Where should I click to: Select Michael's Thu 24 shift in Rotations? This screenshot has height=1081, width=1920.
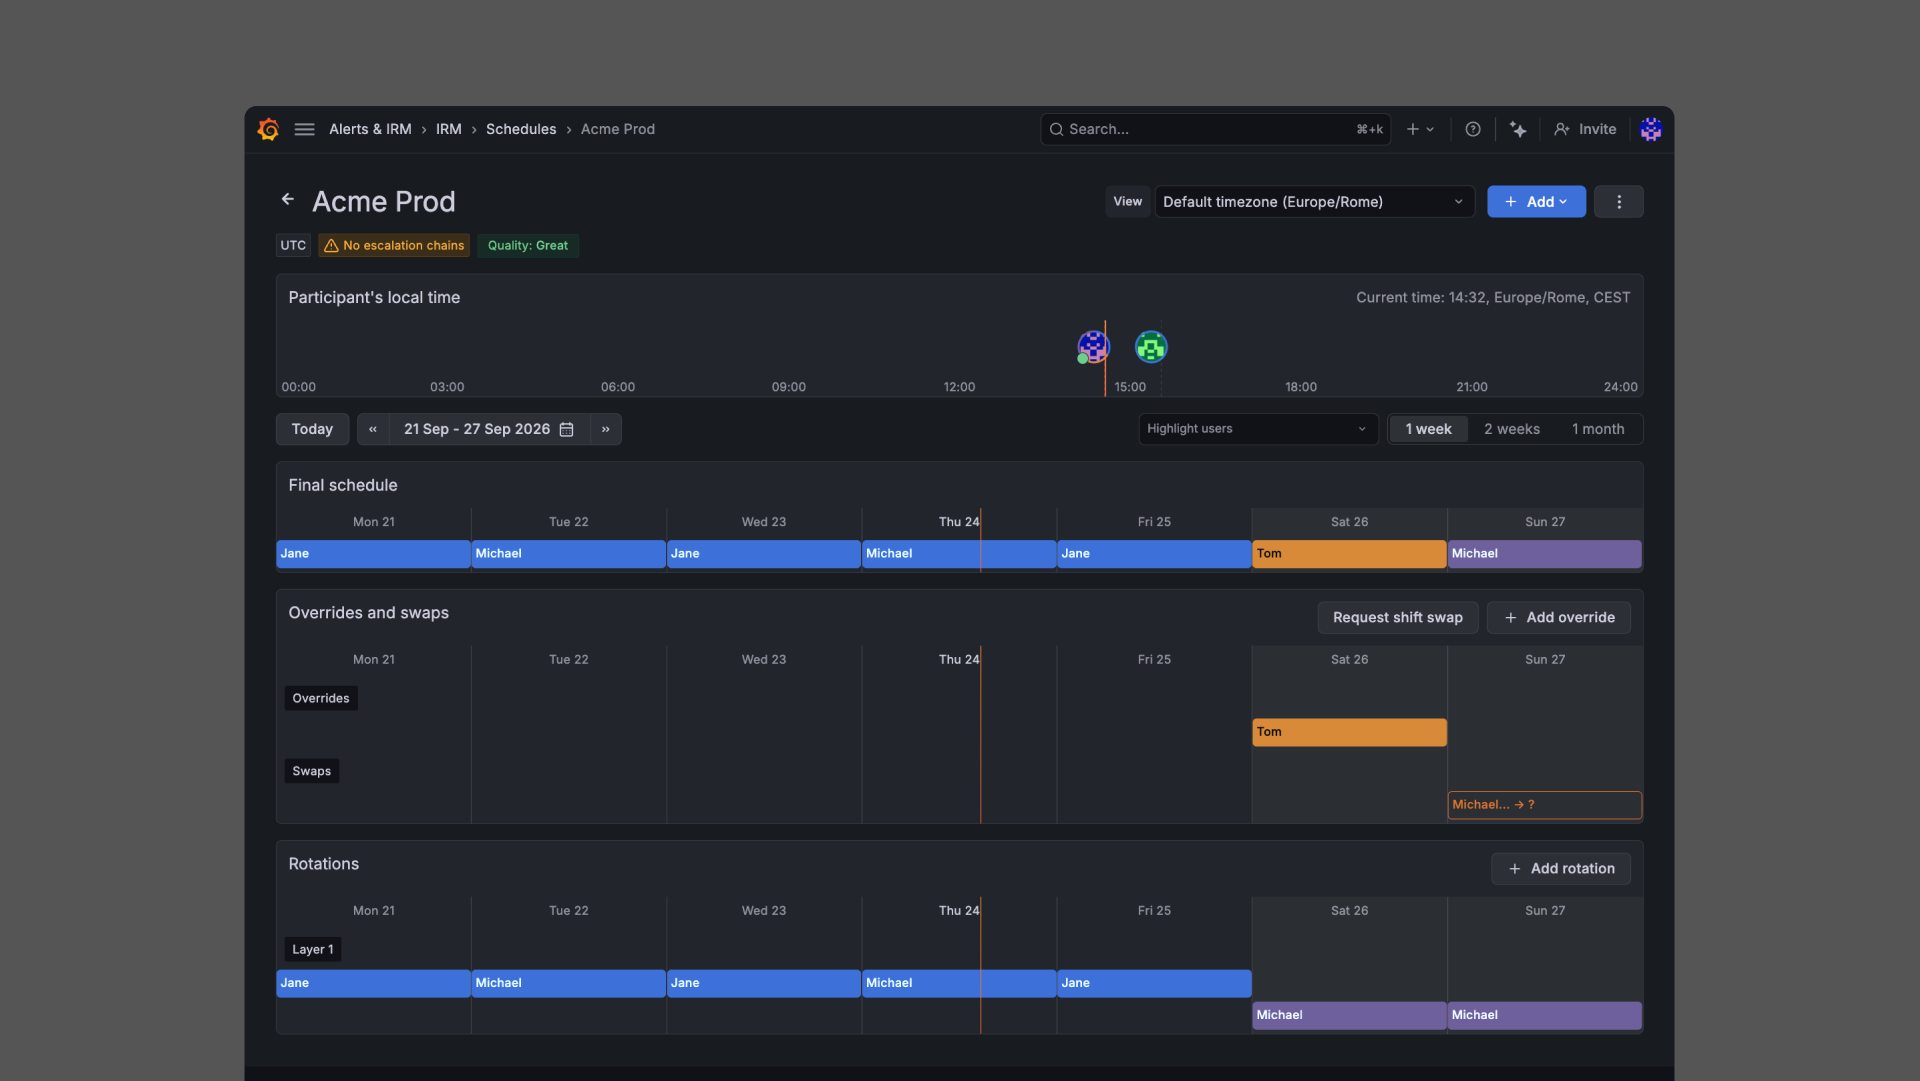[x=959, y=983]
